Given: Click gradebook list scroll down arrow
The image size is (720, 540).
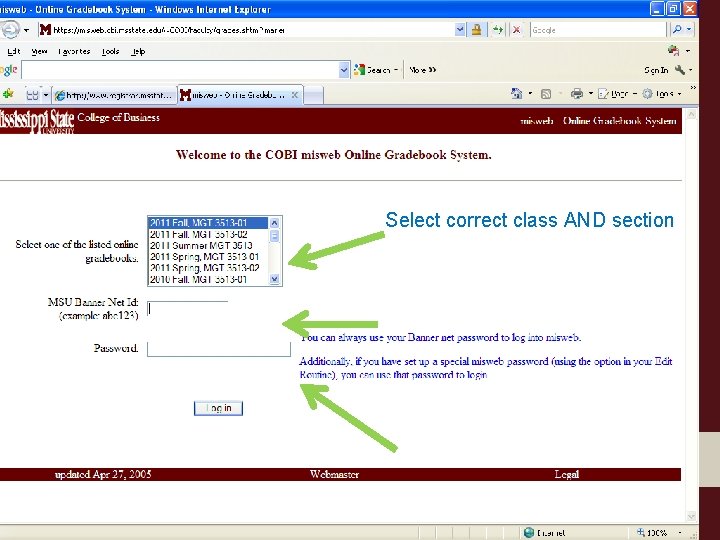Looking at the screenshot, I should tap(275, 279).
